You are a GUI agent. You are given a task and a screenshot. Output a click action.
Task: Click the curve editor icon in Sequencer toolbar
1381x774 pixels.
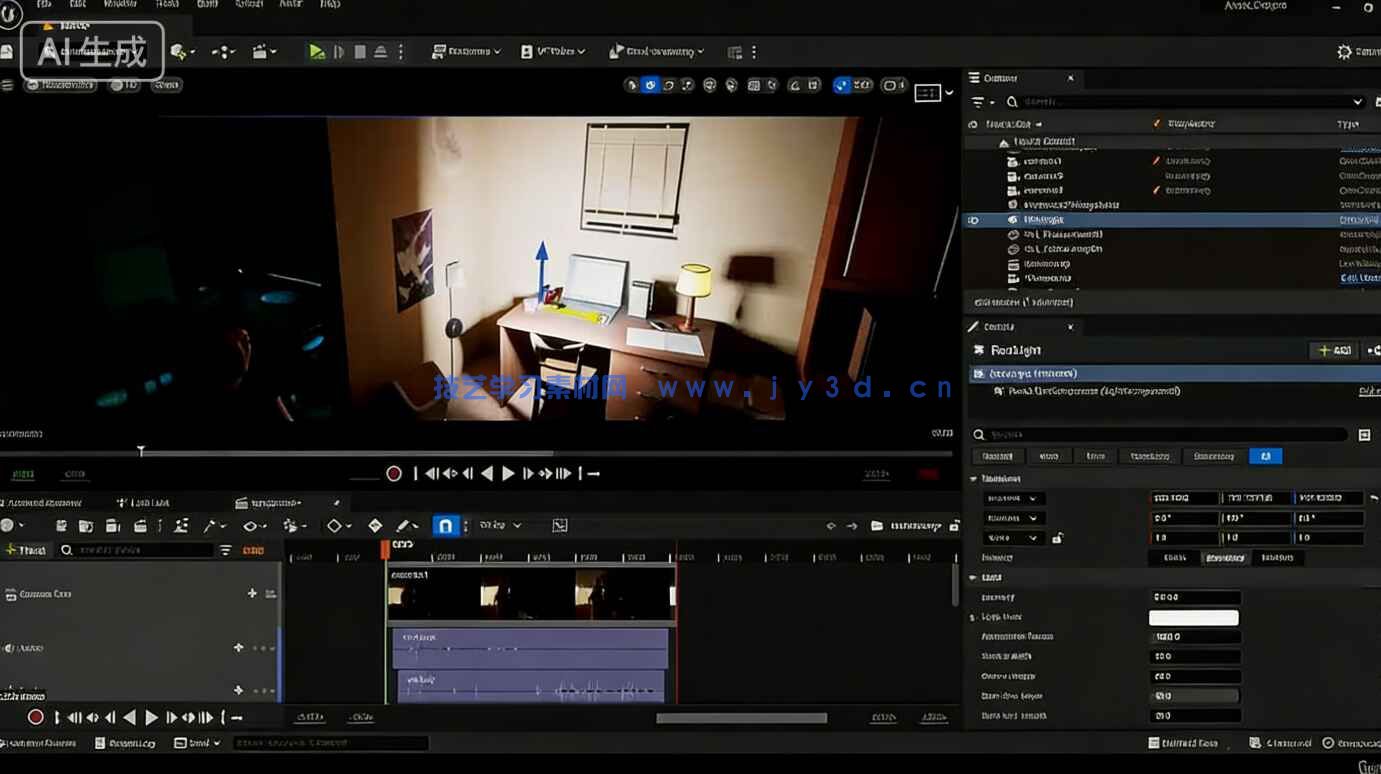[x=559, y=526]
